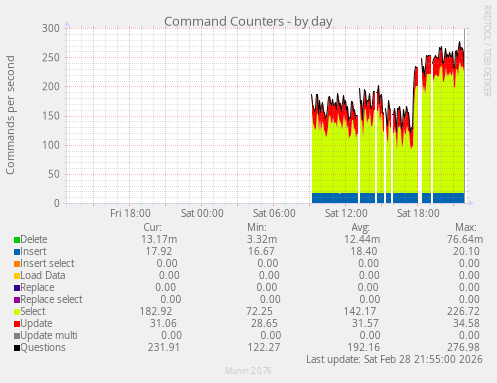Click the 'Min:' column header
Screen dimensions: 497x383
click(x=257, y=227)
